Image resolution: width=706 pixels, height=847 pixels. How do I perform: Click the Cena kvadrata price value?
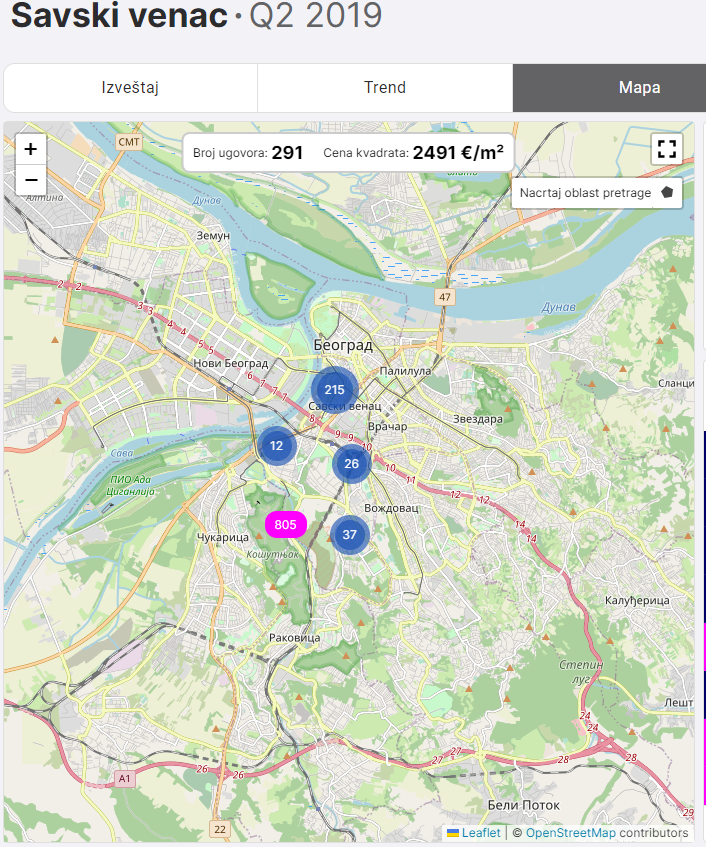coord(457,153)
